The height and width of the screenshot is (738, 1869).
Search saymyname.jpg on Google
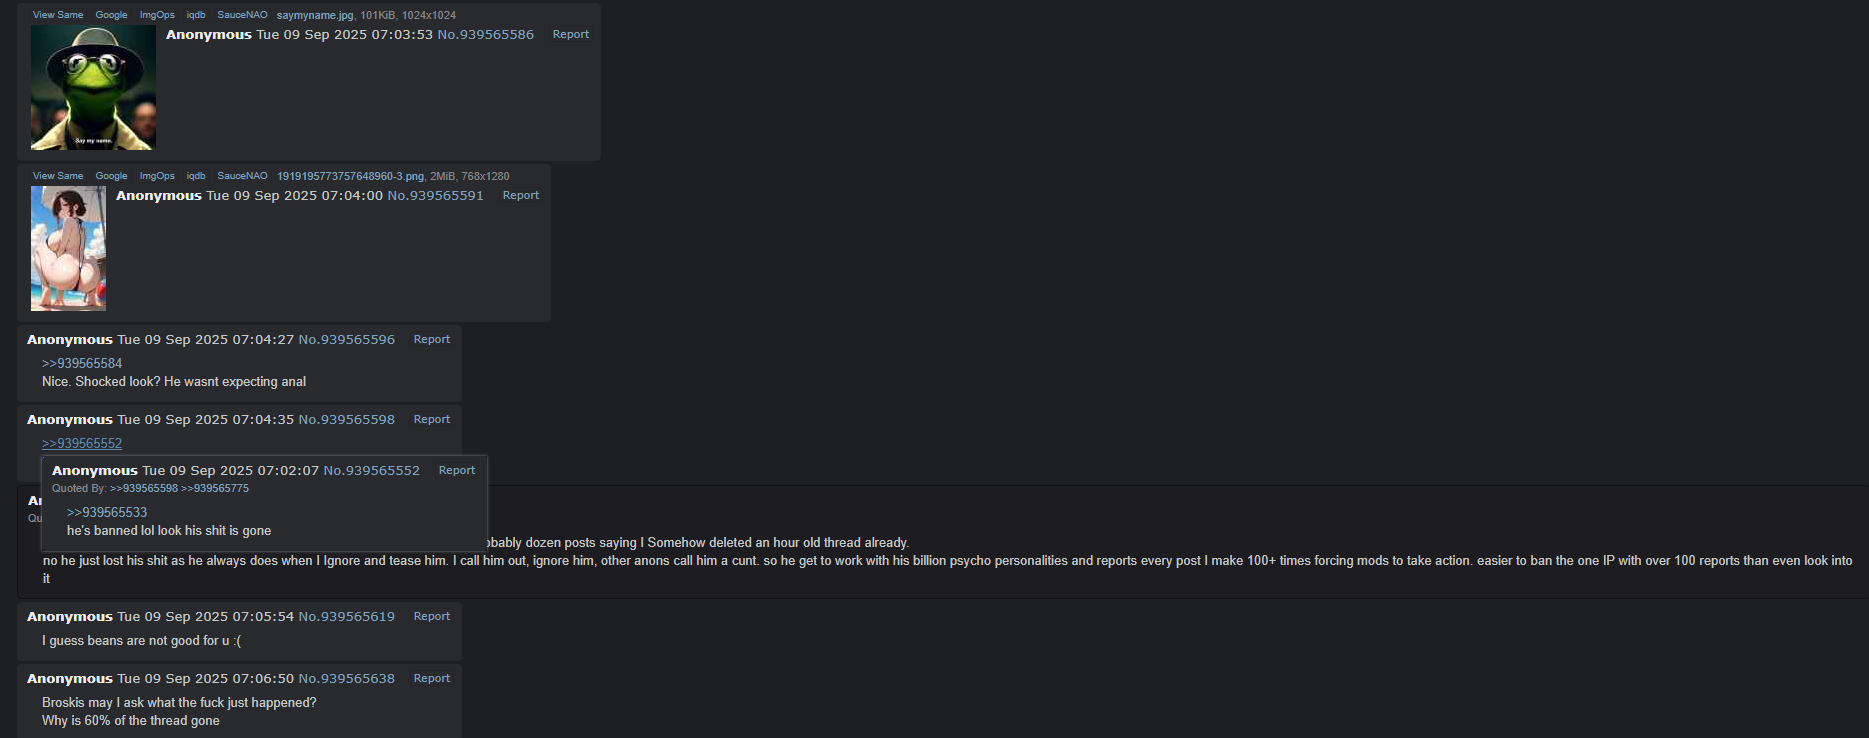click(111, 15)
